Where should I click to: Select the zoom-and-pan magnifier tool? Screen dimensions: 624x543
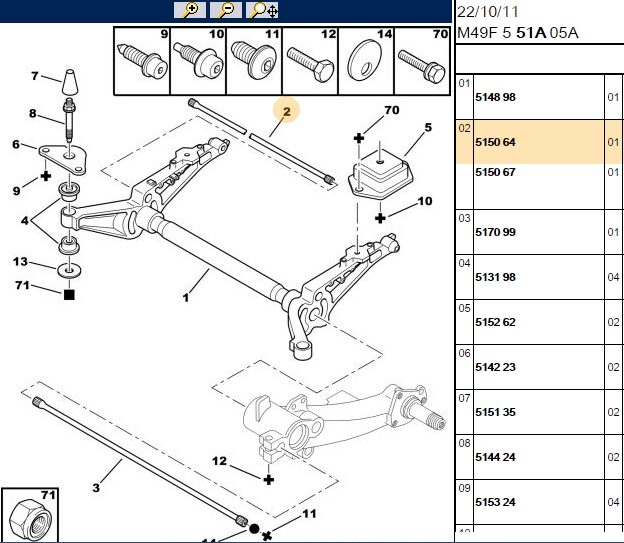262,10
